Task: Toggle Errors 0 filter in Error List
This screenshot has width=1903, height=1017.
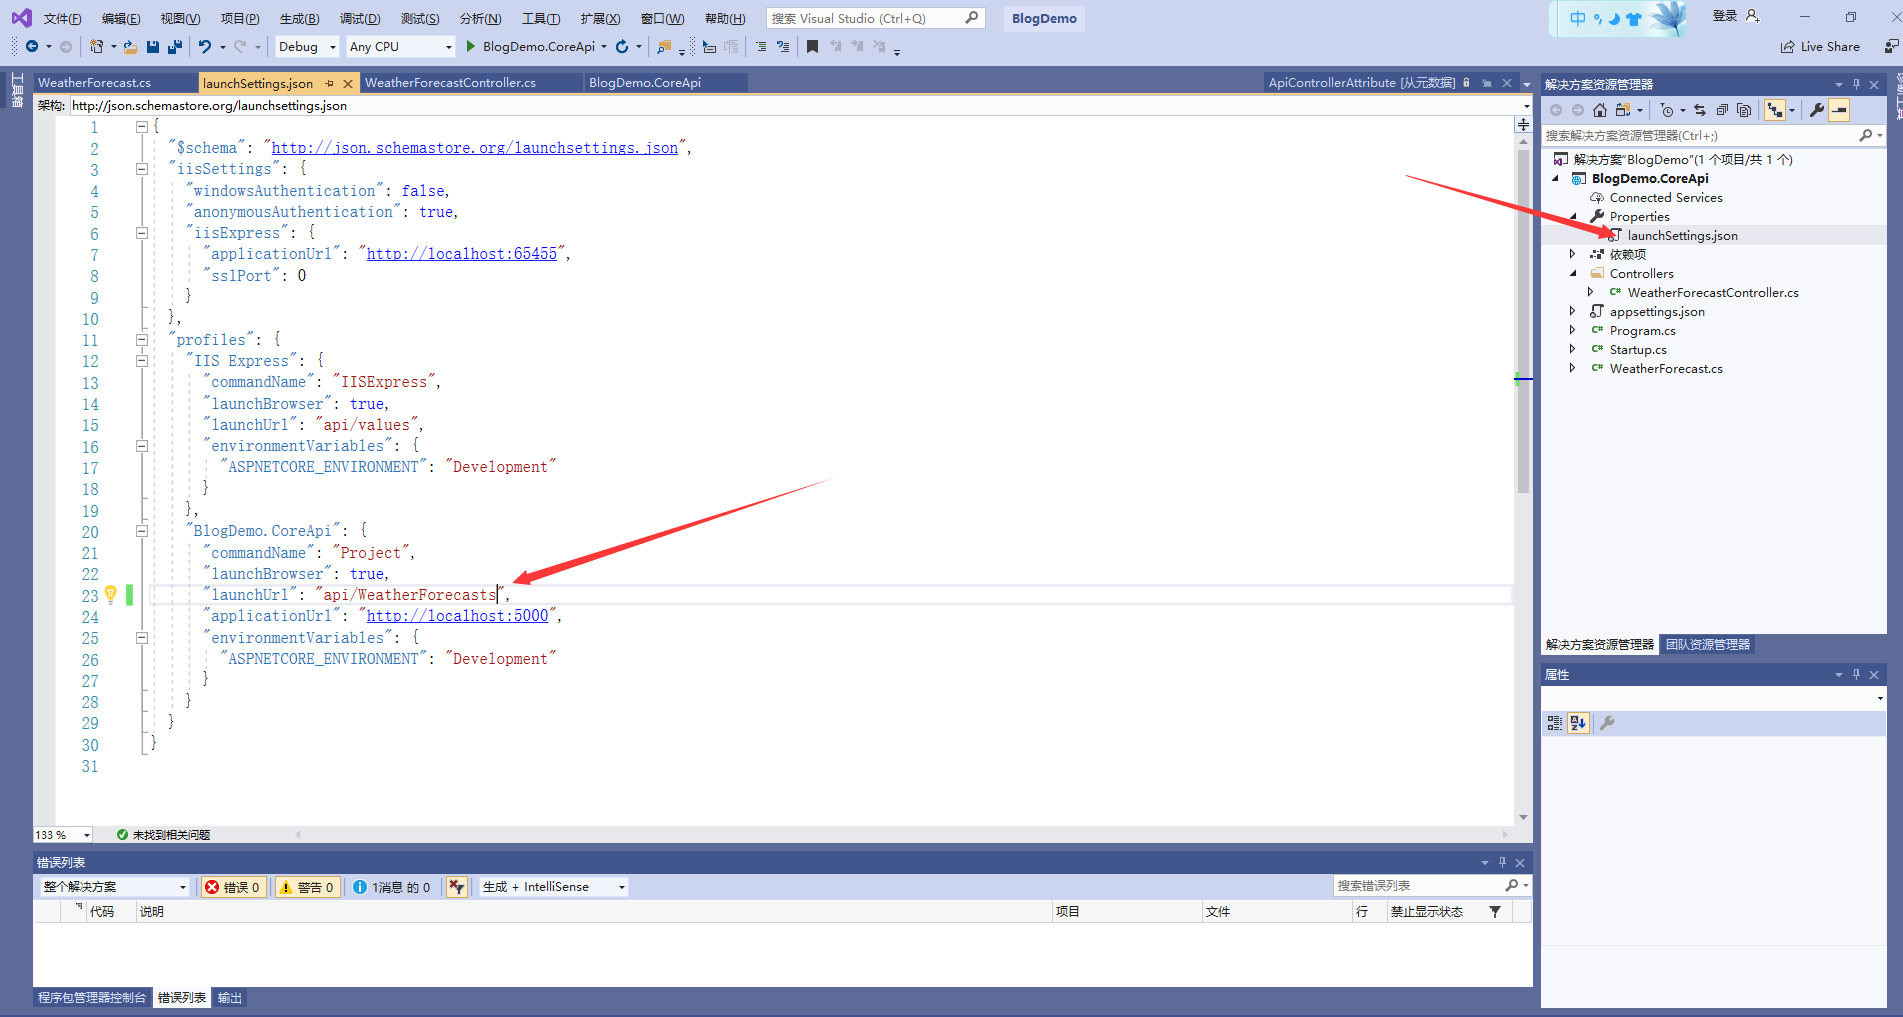Action: 234,887
